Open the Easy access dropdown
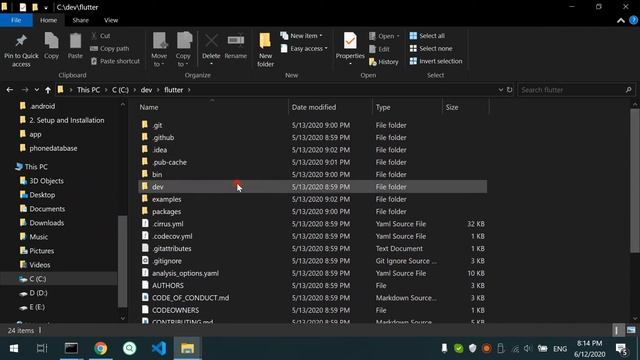The width and height of the screenshot is (640, 360). coord(304,49)
